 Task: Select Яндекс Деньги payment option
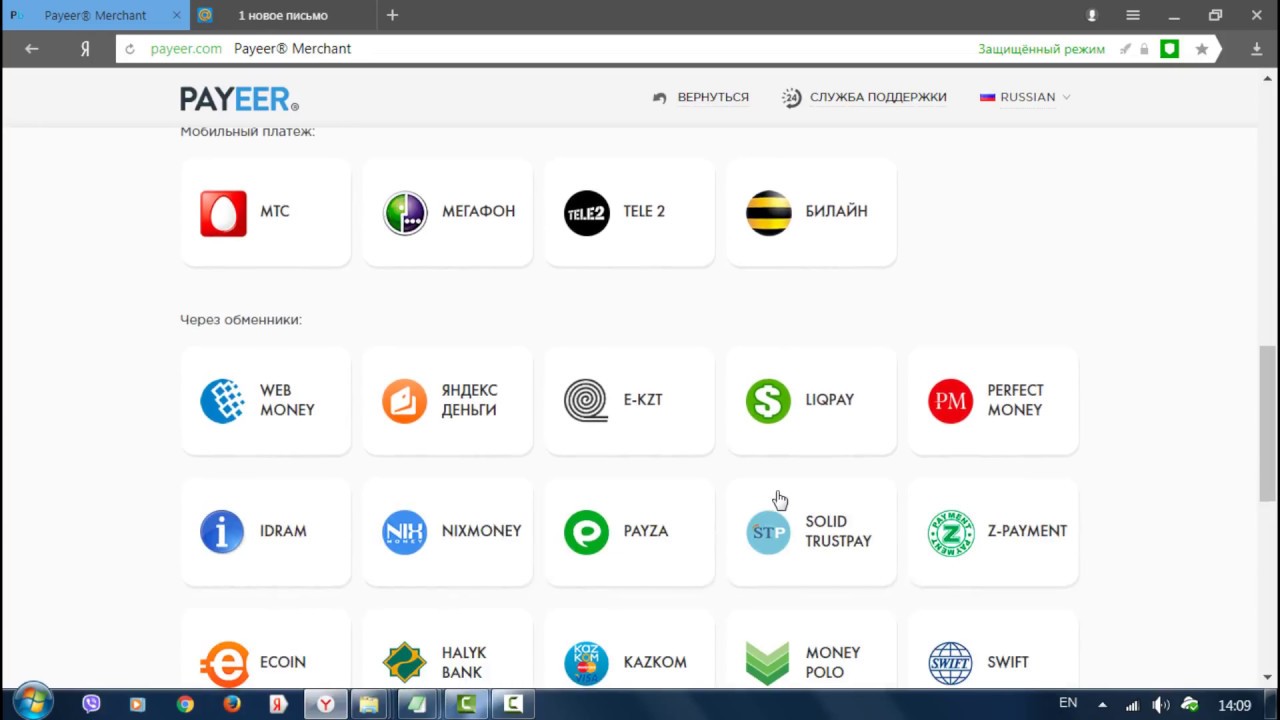coord(447,400)
